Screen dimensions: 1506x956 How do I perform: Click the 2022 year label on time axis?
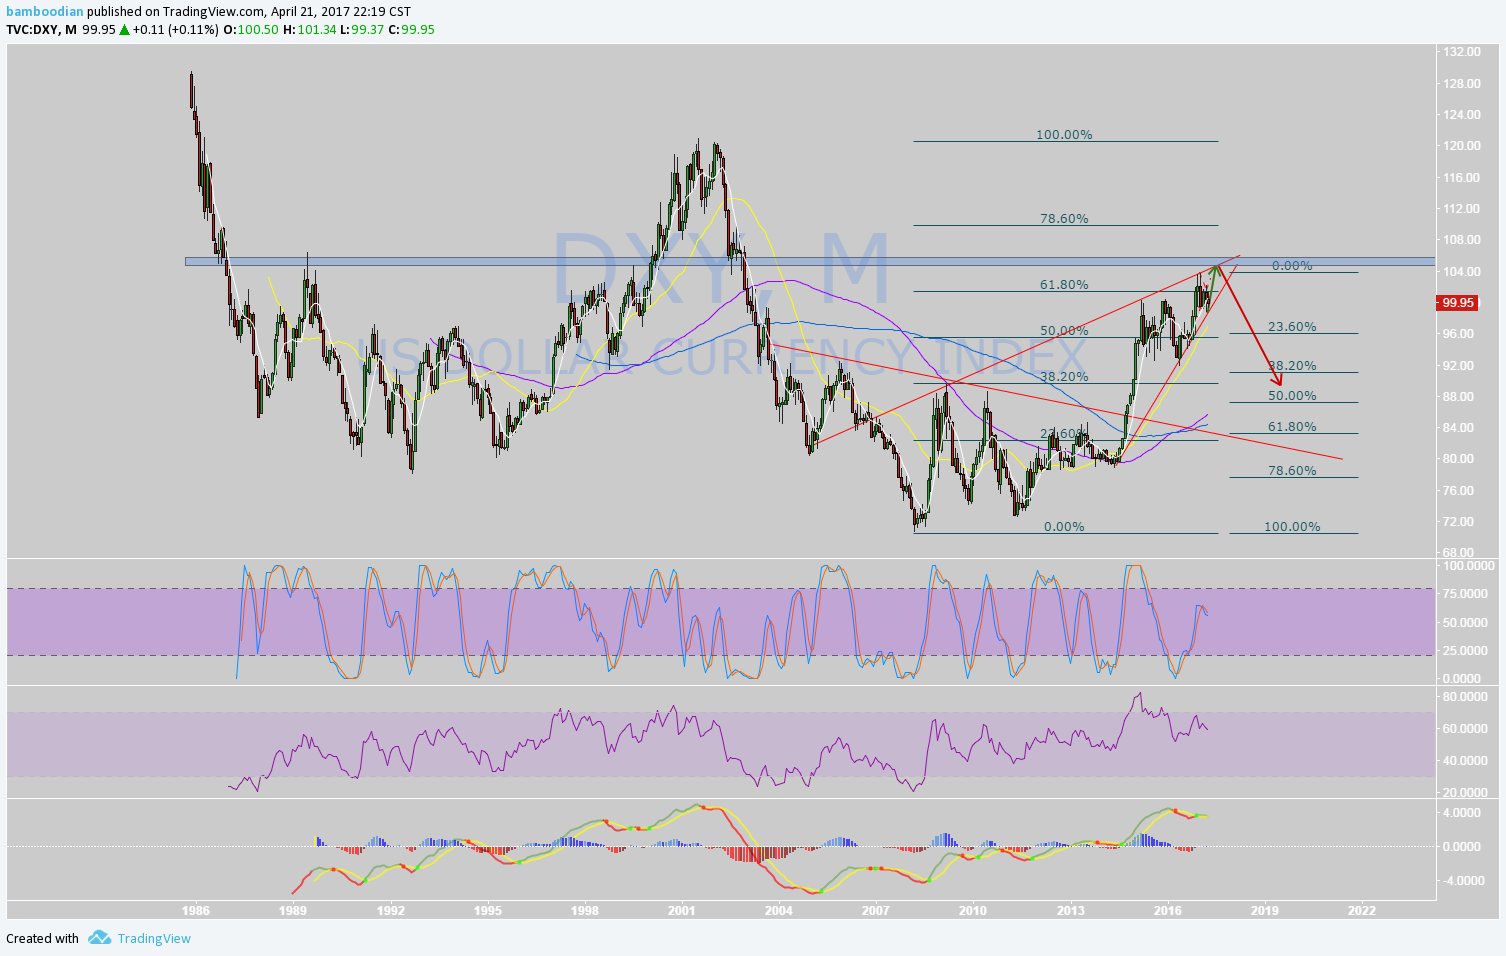tap(1362, 911)
